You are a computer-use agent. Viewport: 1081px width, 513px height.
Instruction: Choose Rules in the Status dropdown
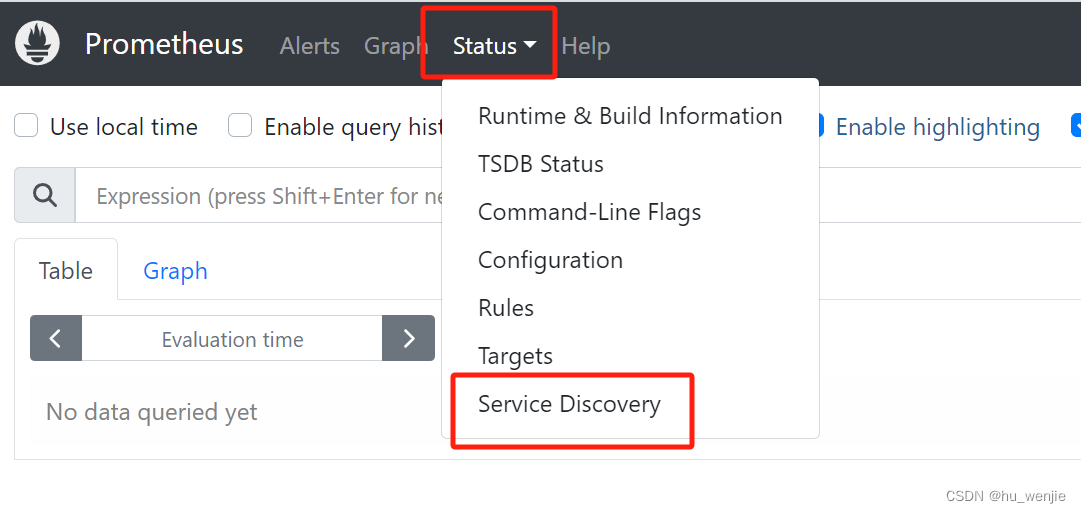click(x=630, y=308)
